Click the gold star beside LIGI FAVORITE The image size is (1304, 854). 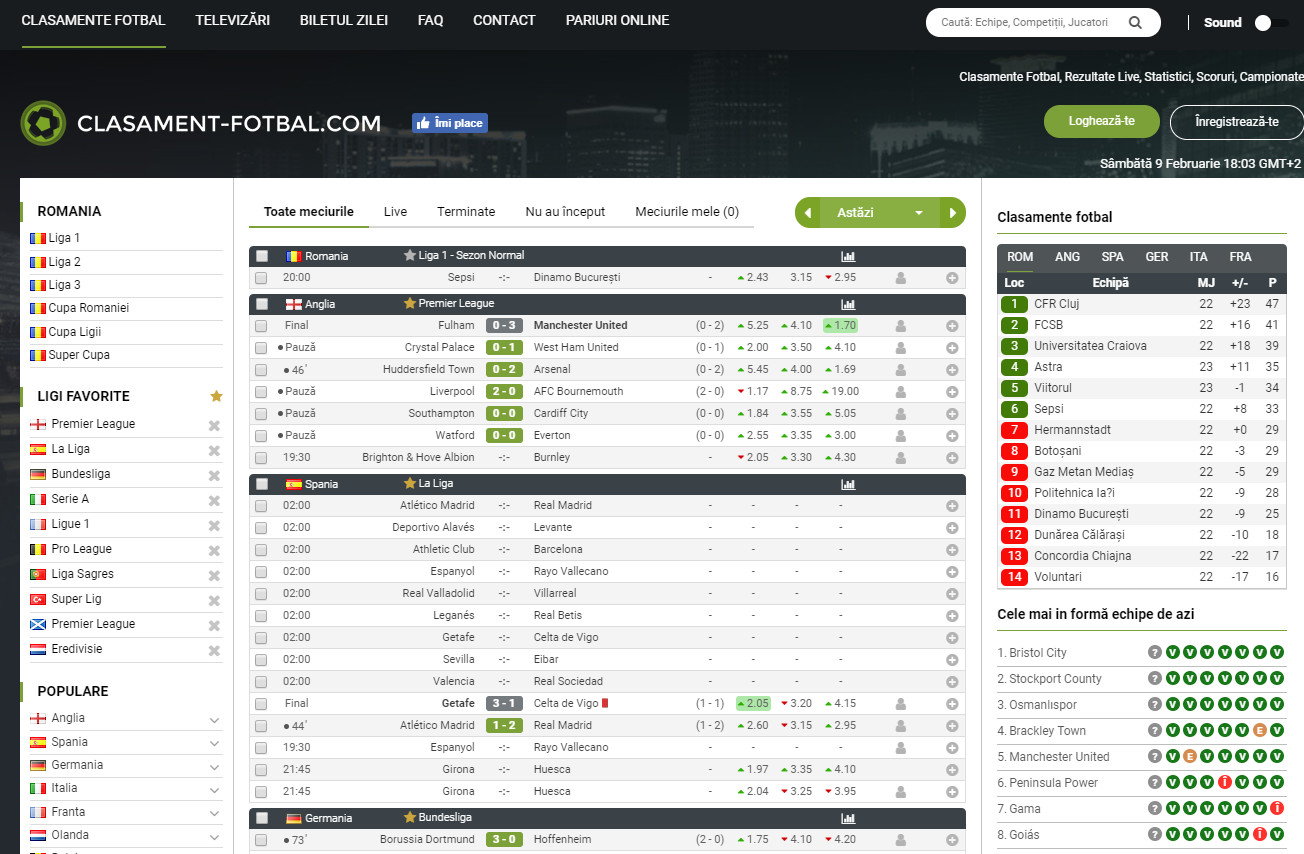(216, 396)
